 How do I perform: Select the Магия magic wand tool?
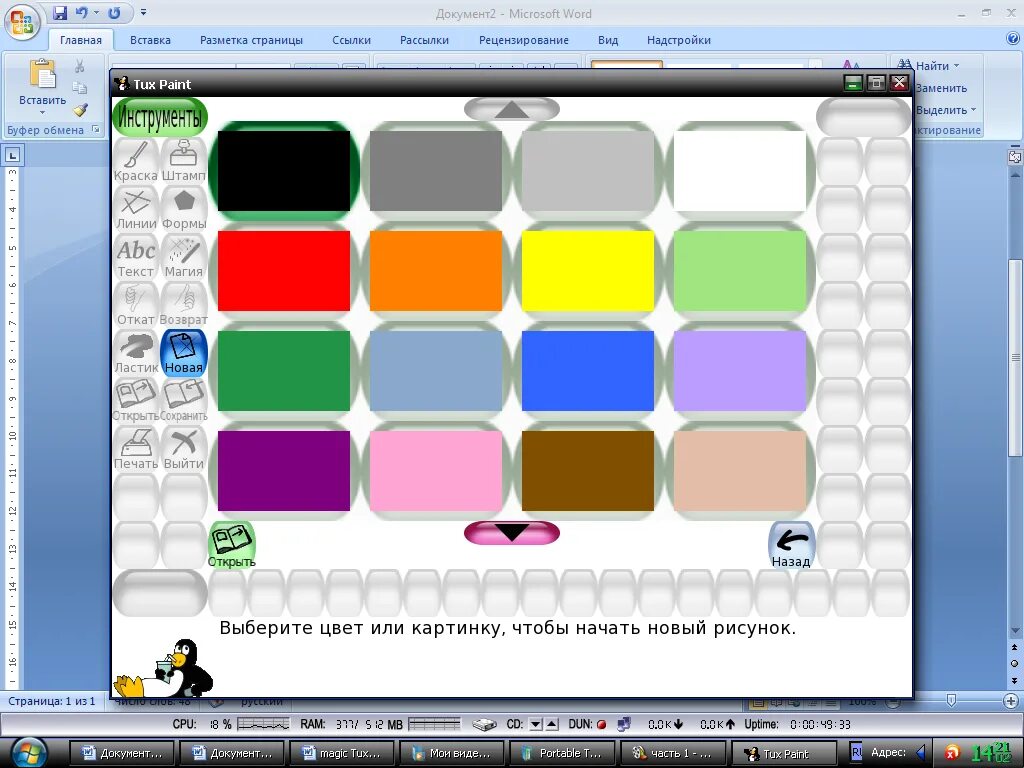[x=184, y=257]
